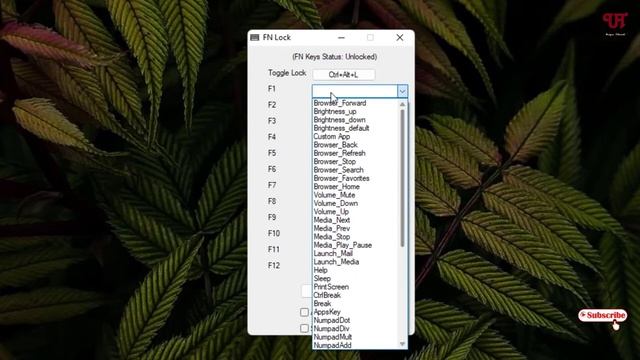
Task: Click the Toggle Lock hotkey field Ctrl+Alt+L
Action: pyautogui.click(x=344, y=75)
